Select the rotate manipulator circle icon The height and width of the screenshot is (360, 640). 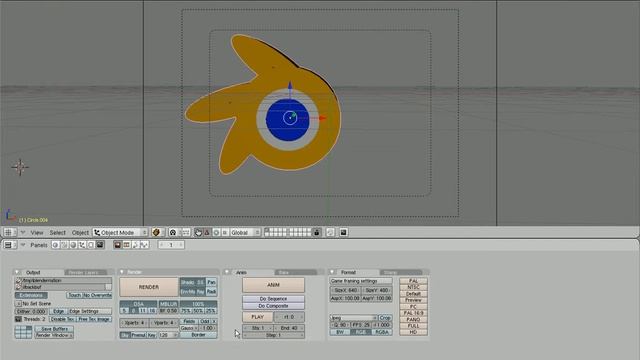point(216,232)
